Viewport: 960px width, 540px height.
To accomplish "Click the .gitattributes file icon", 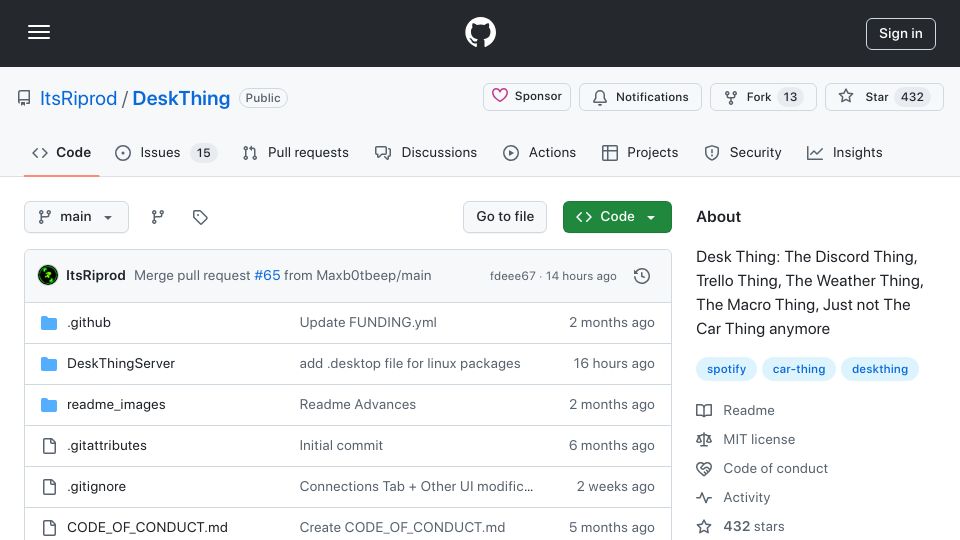I will (49, 446).
